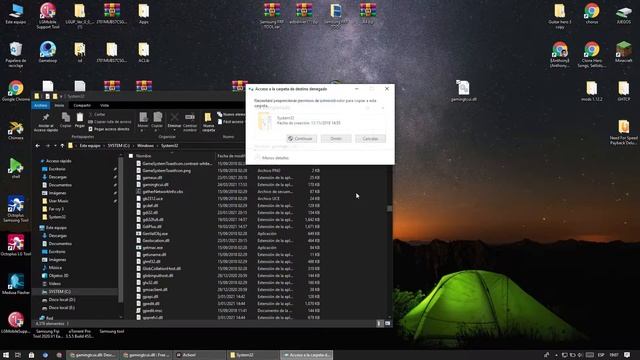This screenshot has width=640, height=360.
Task: Open the recent locations dropdown arrow
Action: pyautogui.click(x=55, y=146)
